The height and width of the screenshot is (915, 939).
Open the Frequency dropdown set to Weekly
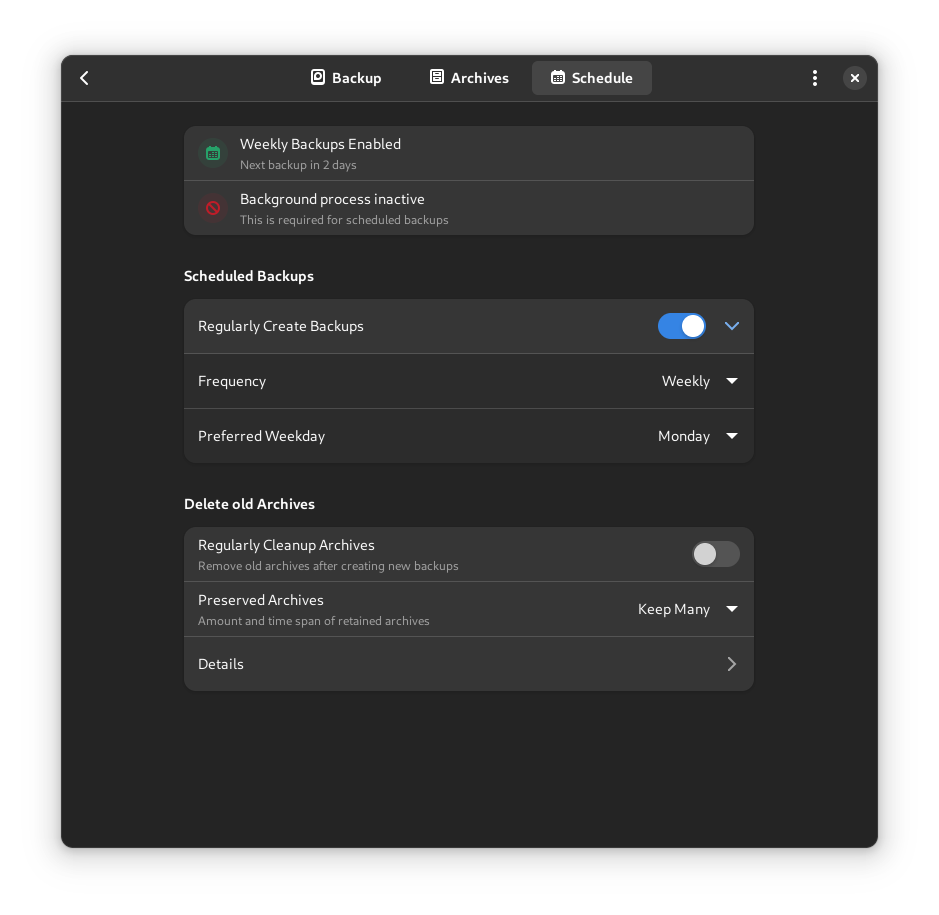pyautogui.click(x=700, y=381)
